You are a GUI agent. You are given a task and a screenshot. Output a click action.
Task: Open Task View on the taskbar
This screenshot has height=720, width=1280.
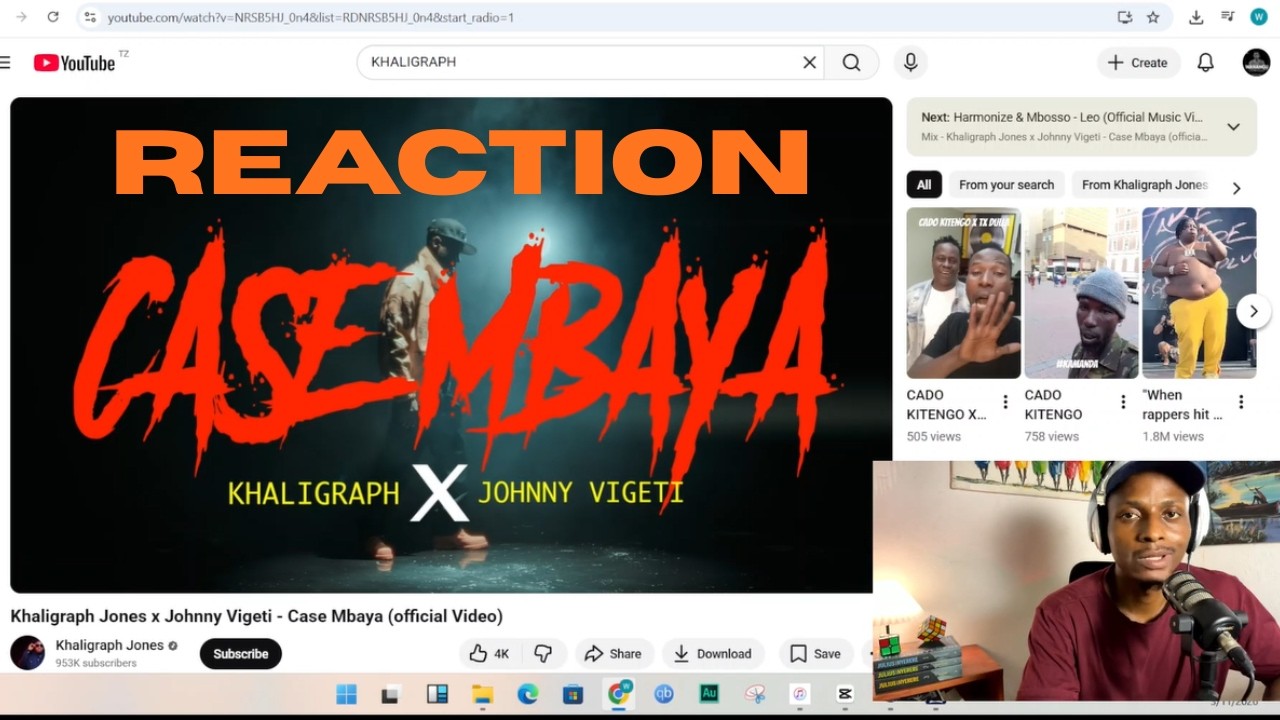pos(391,694)
